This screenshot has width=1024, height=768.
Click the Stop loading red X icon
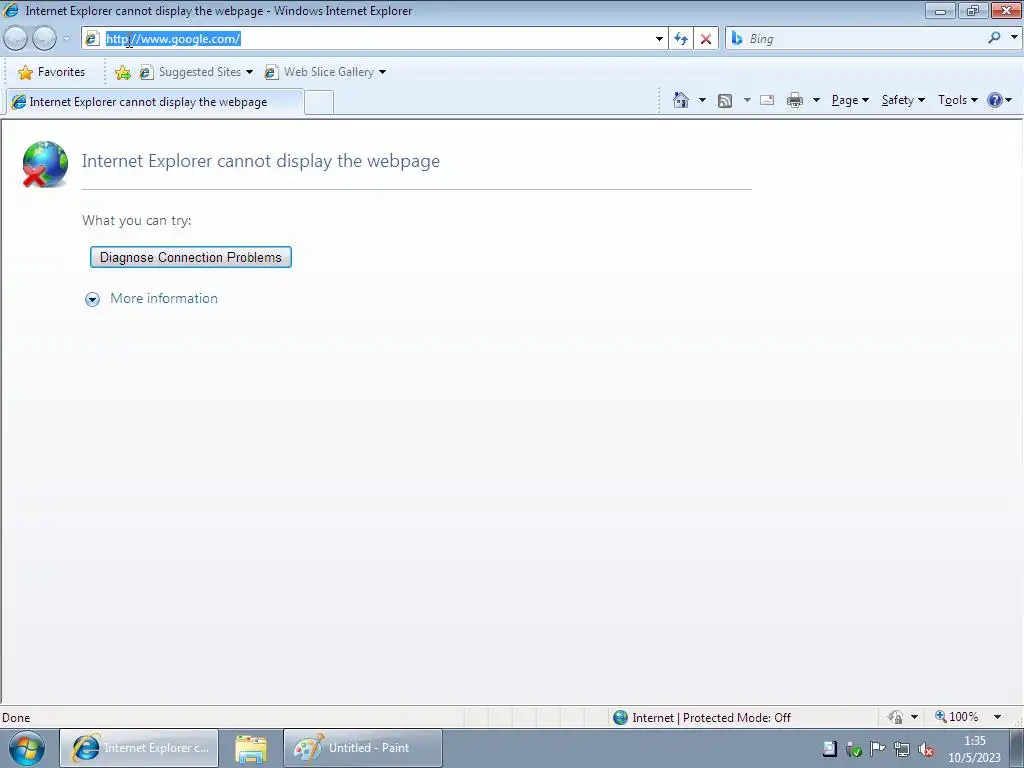coord(705,39)
